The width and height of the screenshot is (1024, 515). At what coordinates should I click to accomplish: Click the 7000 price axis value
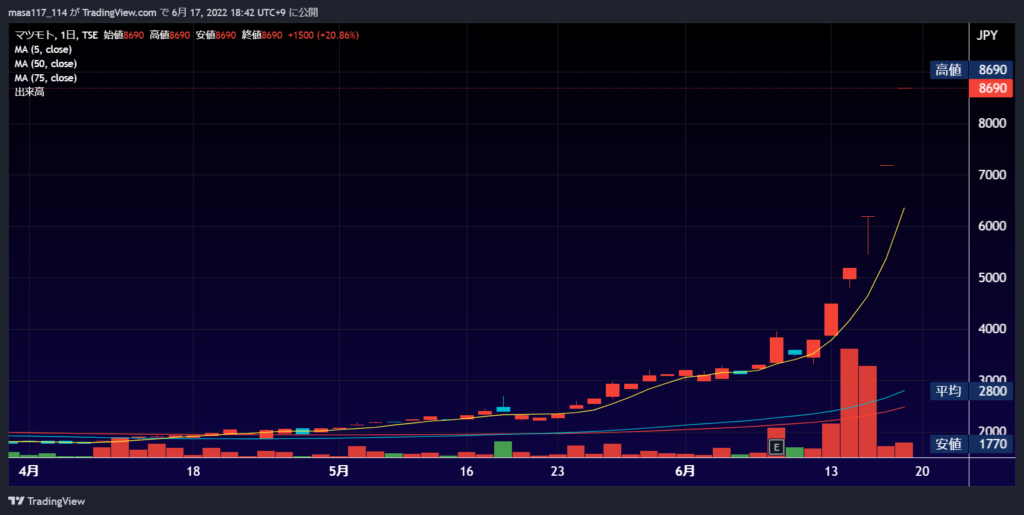click(x=991, y=174)
